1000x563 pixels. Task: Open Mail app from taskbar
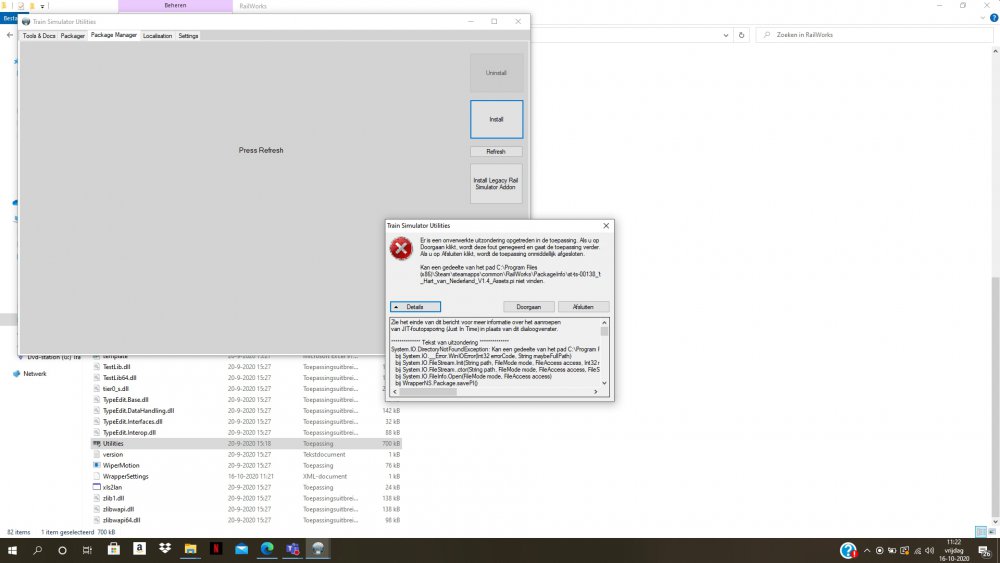(241, 549)
